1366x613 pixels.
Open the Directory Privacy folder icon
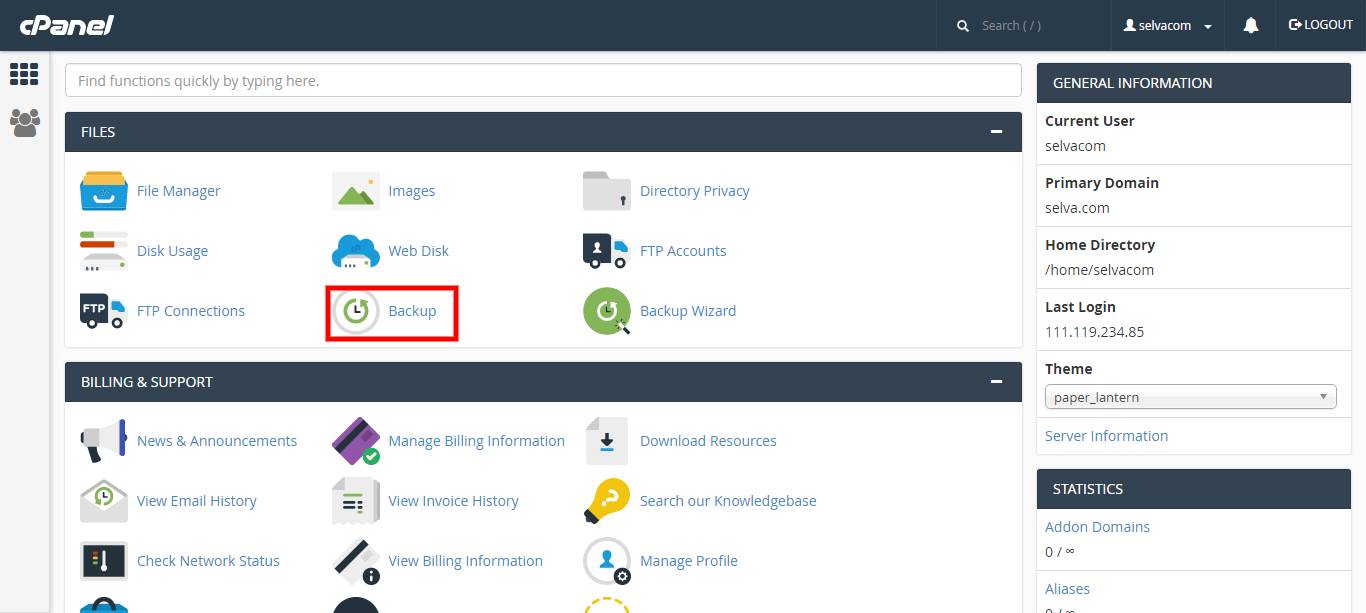[x=607, y=191]
